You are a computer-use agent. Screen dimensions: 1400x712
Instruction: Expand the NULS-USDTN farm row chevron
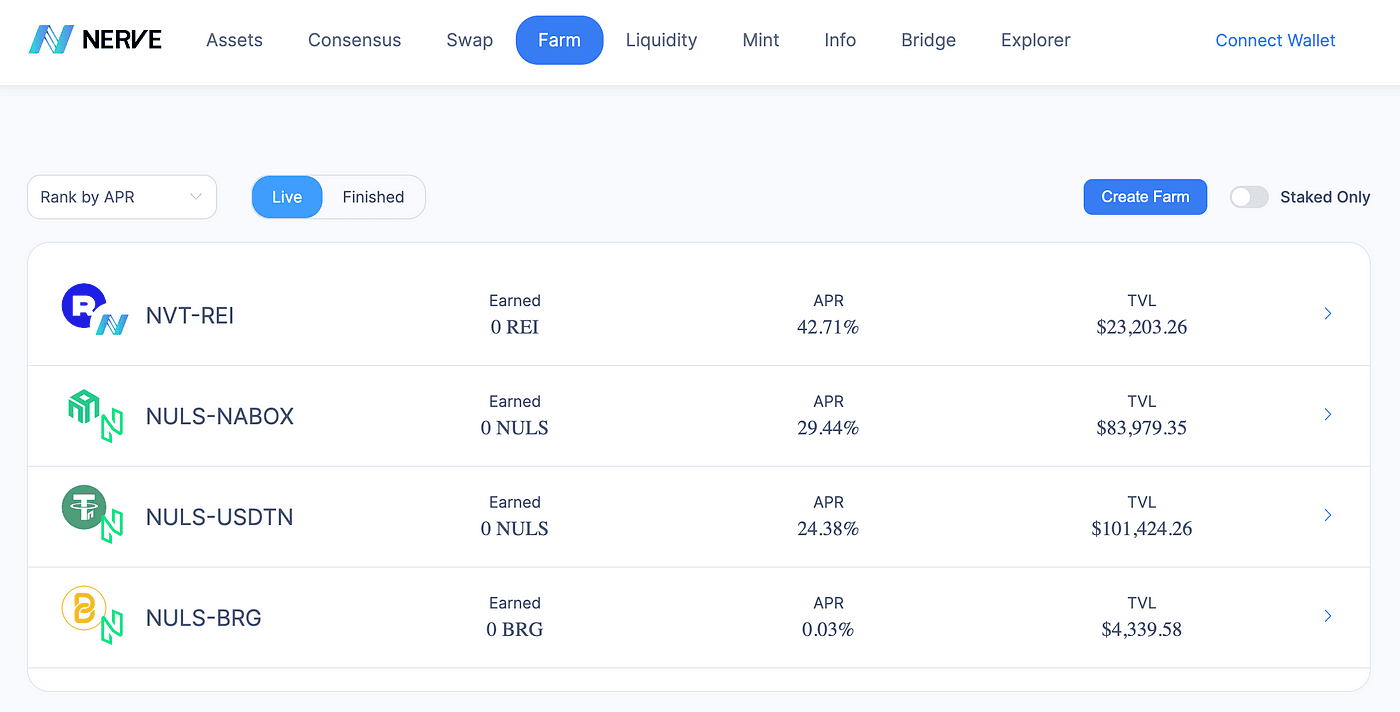1327,516
